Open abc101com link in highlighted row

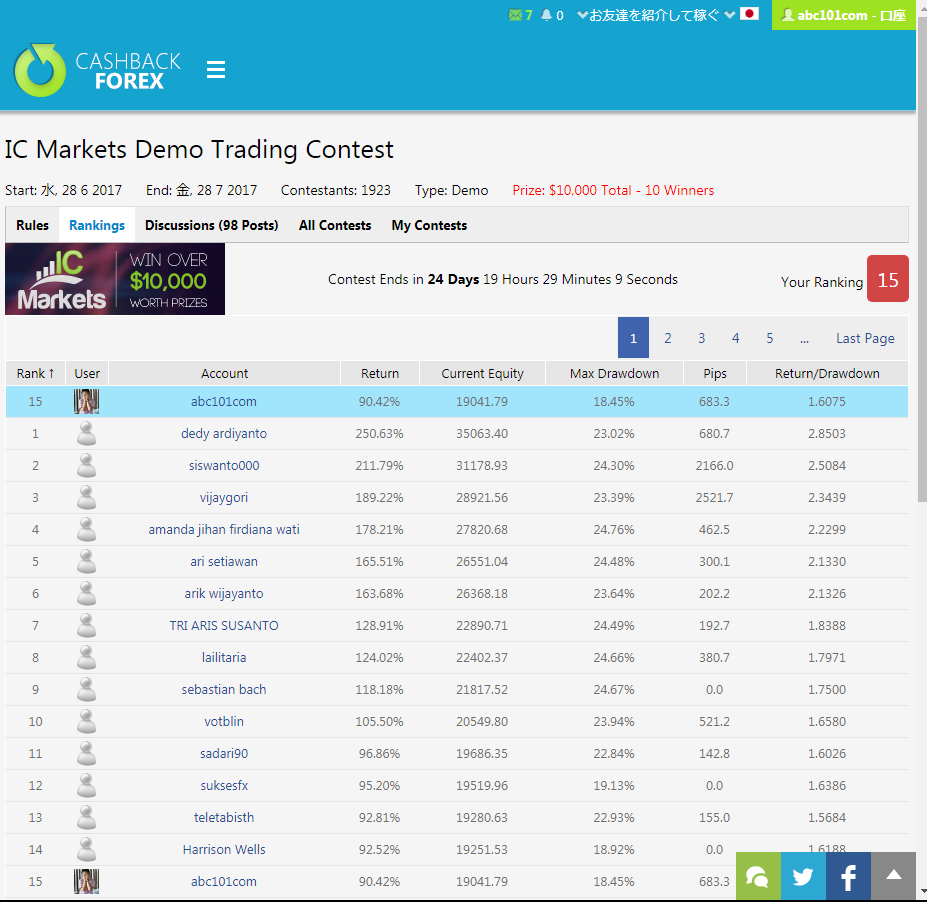click(224, 401)
